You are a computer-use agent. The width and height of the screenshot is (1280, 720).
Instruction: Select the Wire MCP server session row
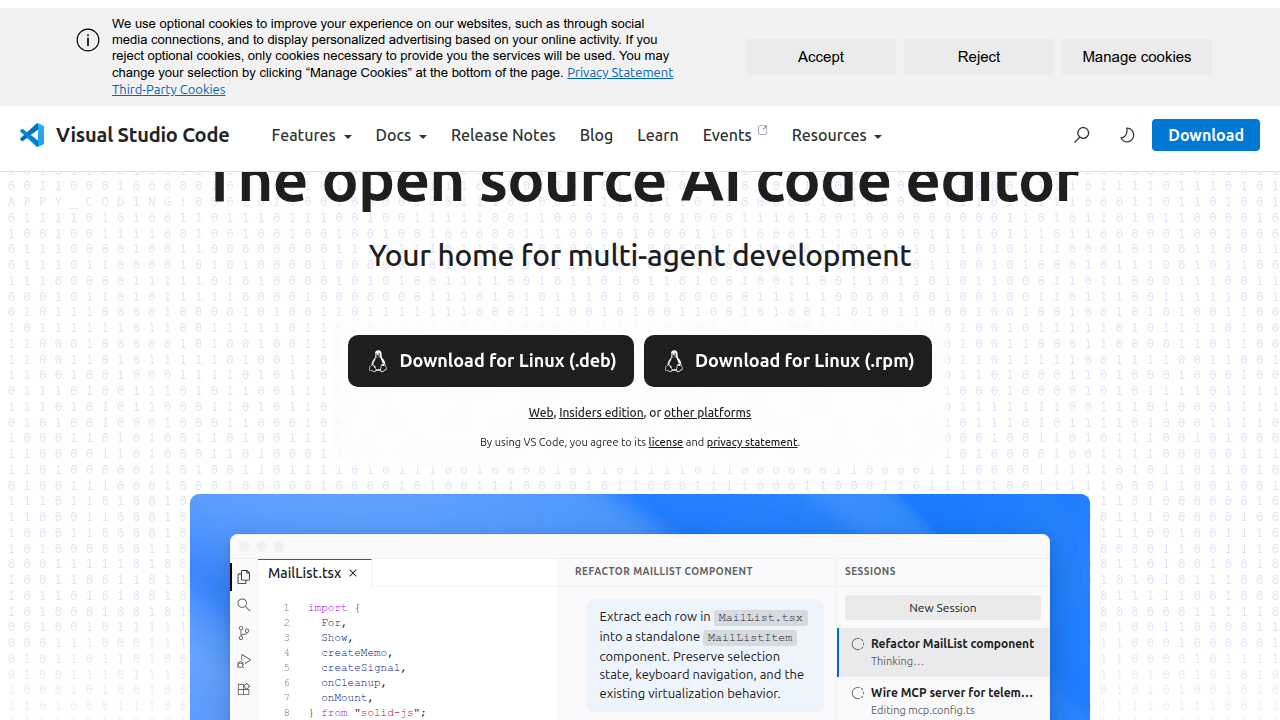click(944, 699)
